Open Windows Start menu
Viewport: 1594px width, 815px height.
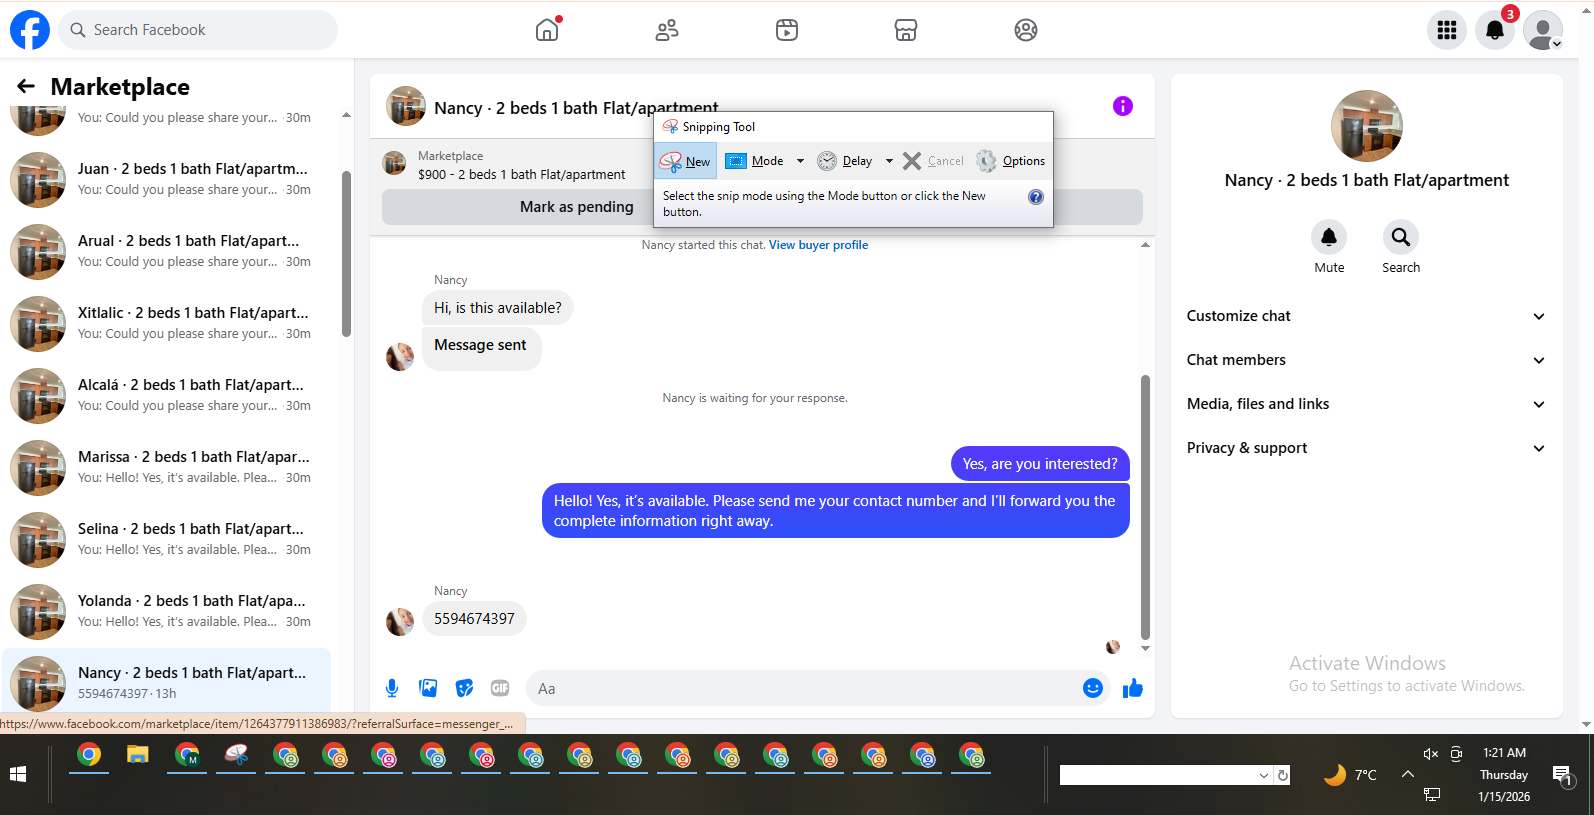point(18,774)
